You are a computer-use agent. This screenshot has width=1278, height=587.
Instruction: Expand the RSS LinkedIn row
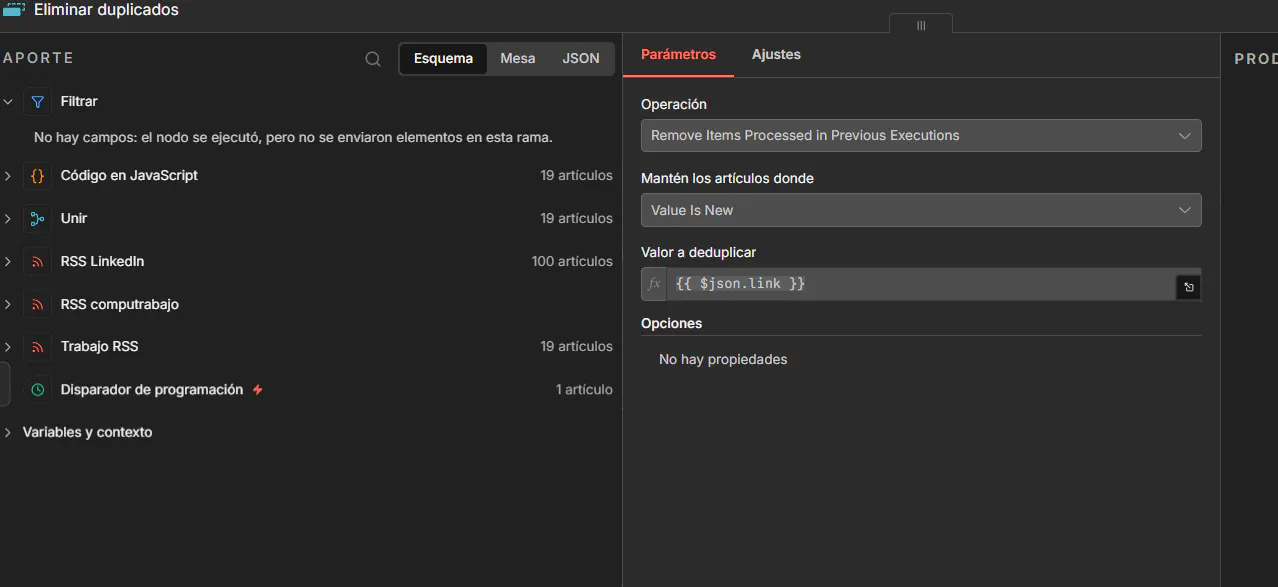(x=8, y=262)
